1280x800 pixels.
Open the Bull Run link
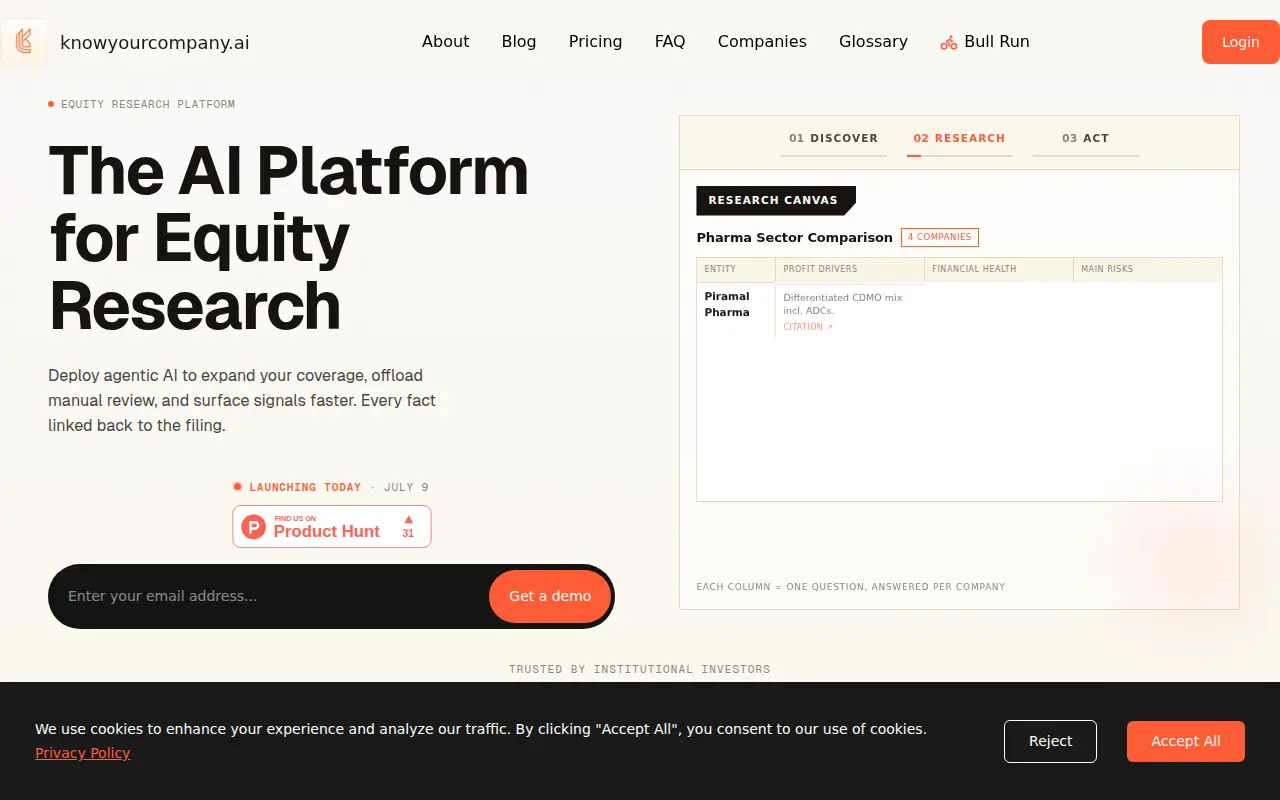[985, 41]
